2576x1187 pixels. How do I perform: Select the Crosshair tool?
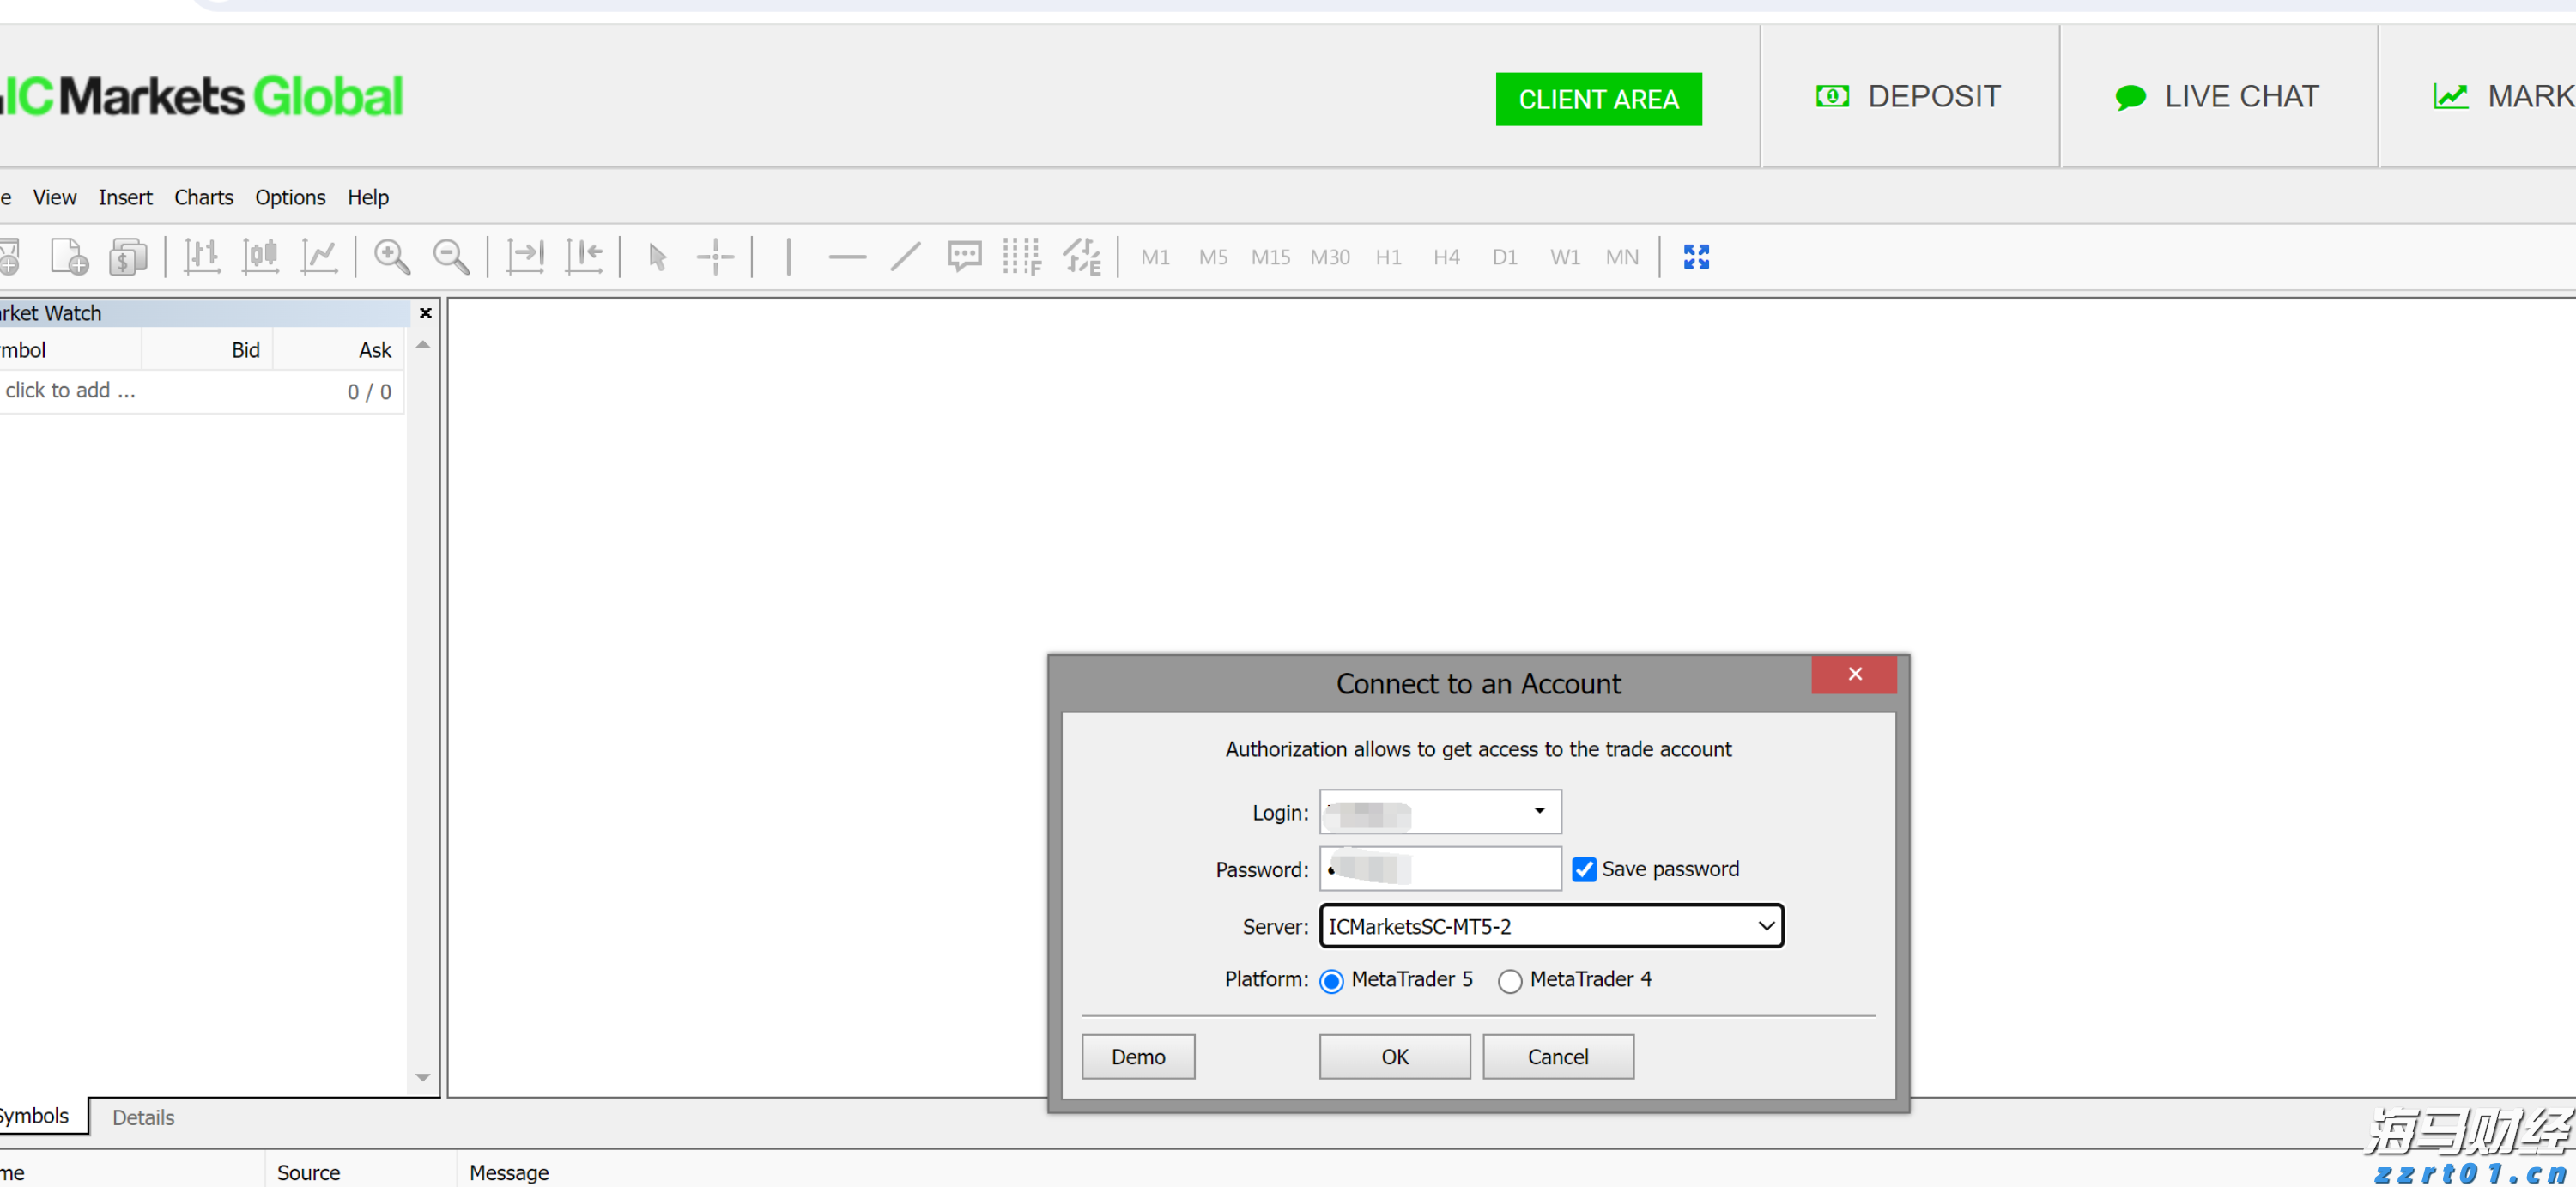pyautogui.click(x=715, y=257)
